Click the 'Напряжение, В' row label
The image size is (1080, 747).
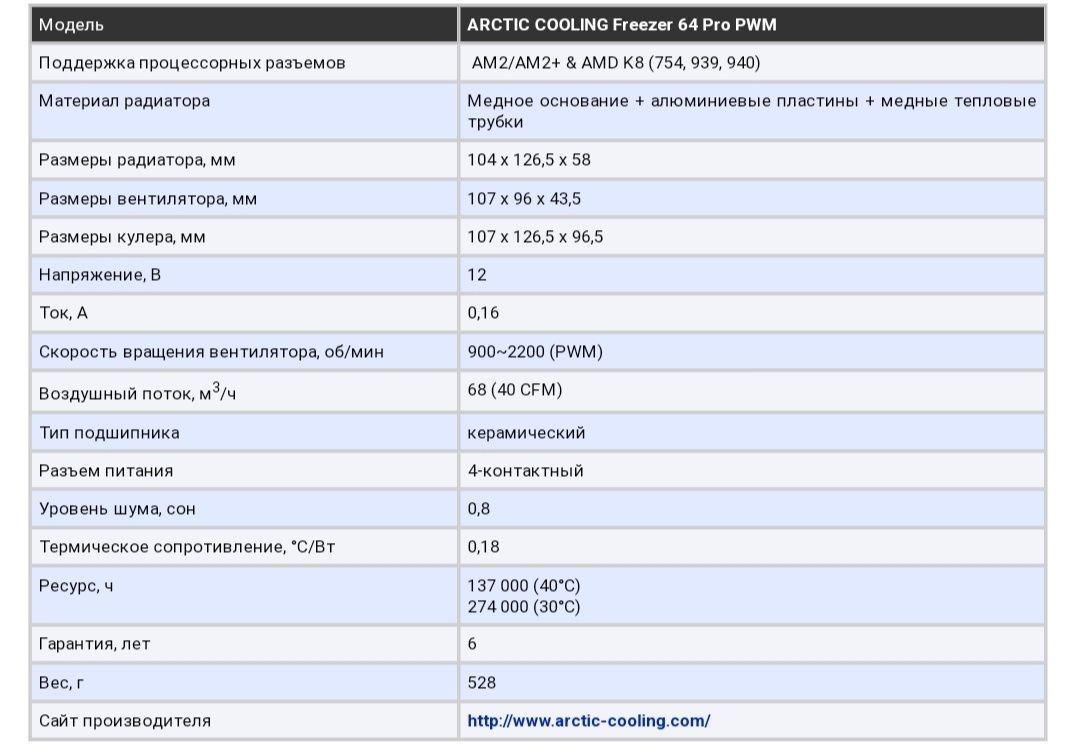(x=99, y=275)
